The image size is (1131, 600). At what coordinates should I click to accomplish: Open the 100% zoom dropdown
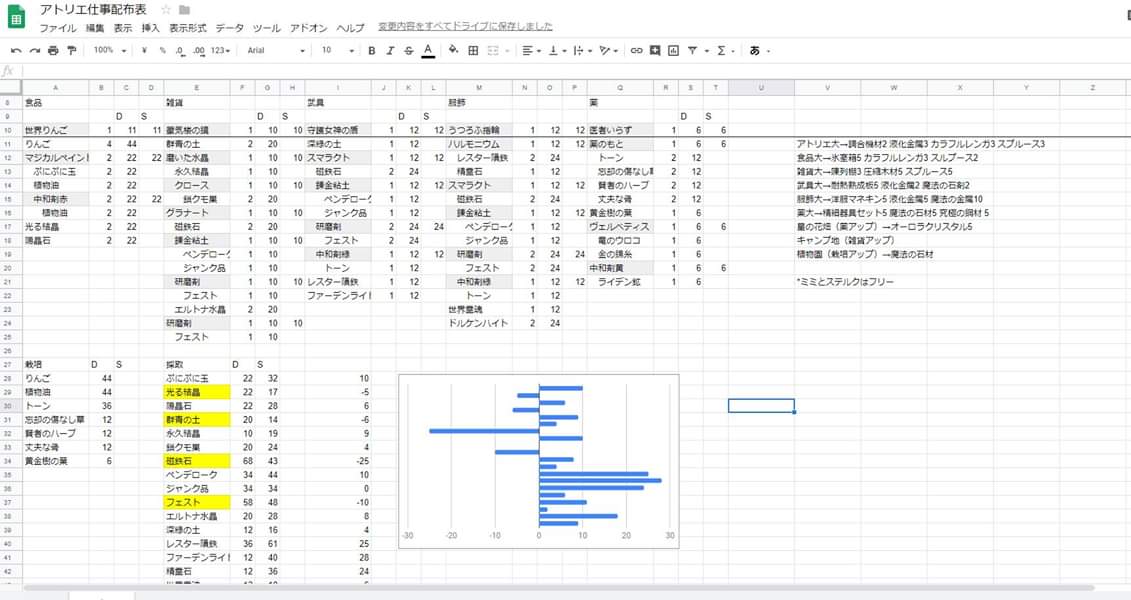pos(110,50)
